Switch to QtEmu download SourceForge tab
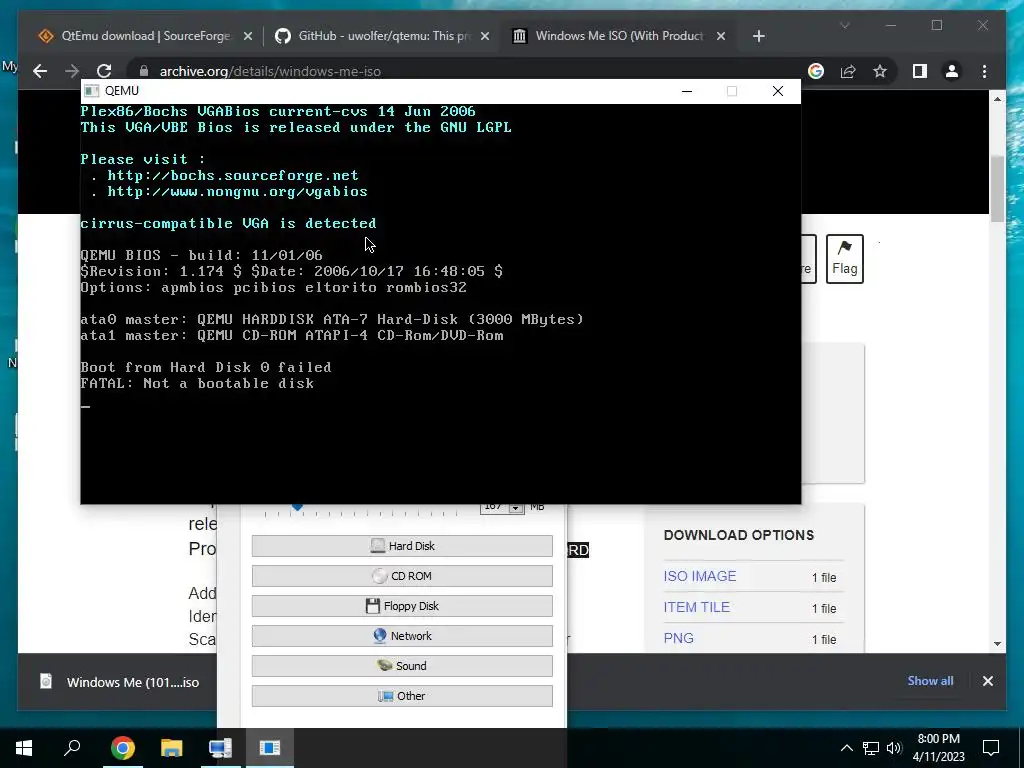The height and width of the screenshot is (768, 1024). pos(145,36)
